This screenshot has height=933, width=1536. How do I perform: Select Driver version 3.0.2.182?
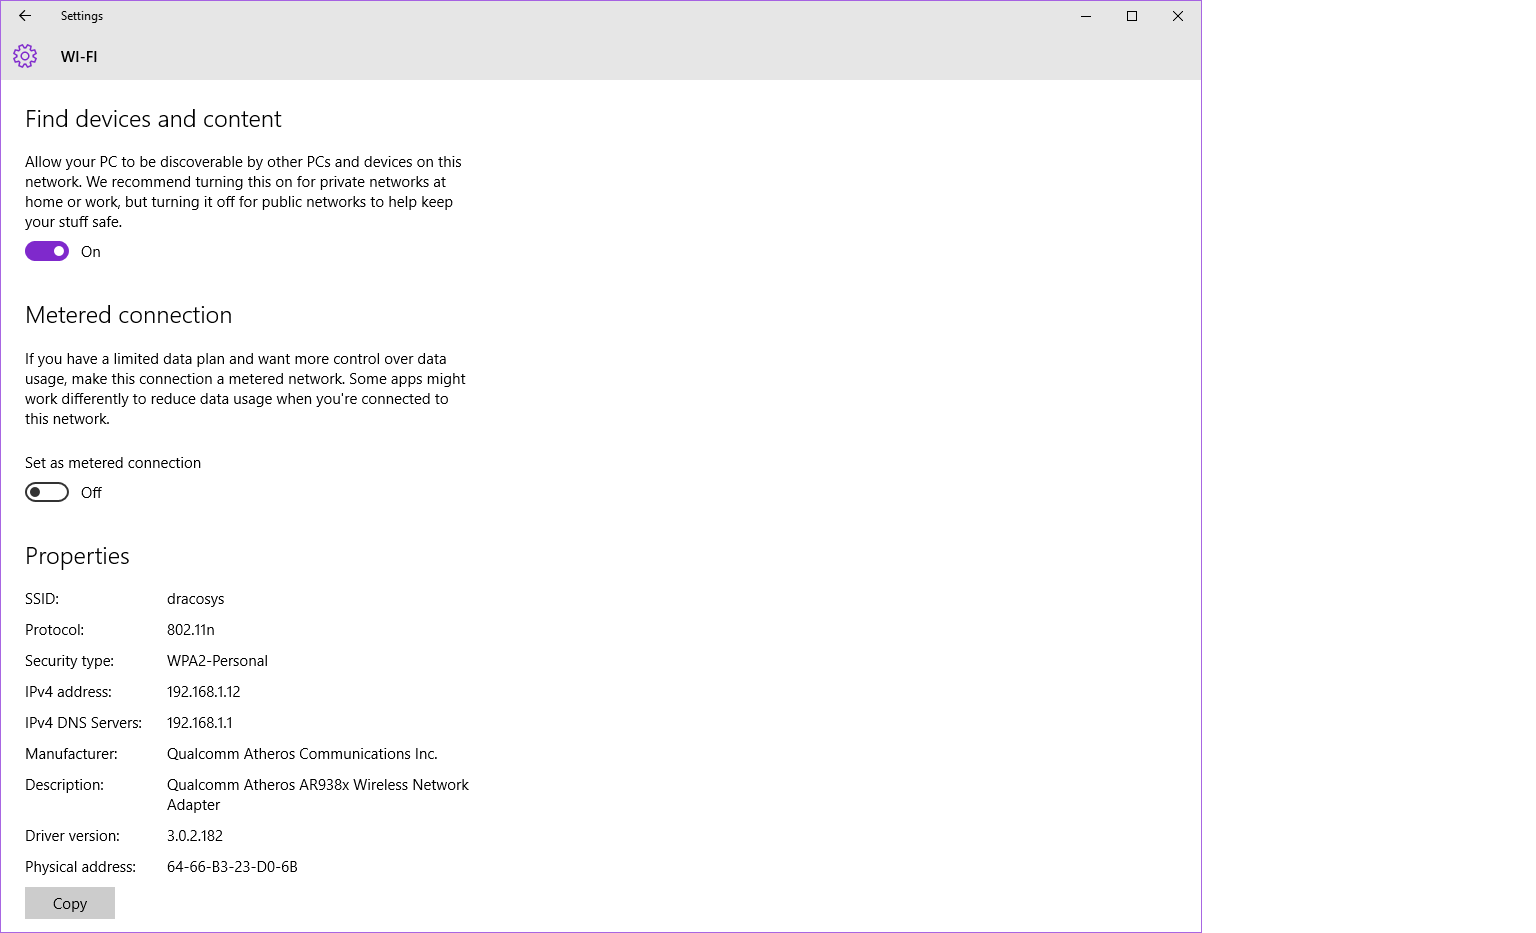point(195,836)
